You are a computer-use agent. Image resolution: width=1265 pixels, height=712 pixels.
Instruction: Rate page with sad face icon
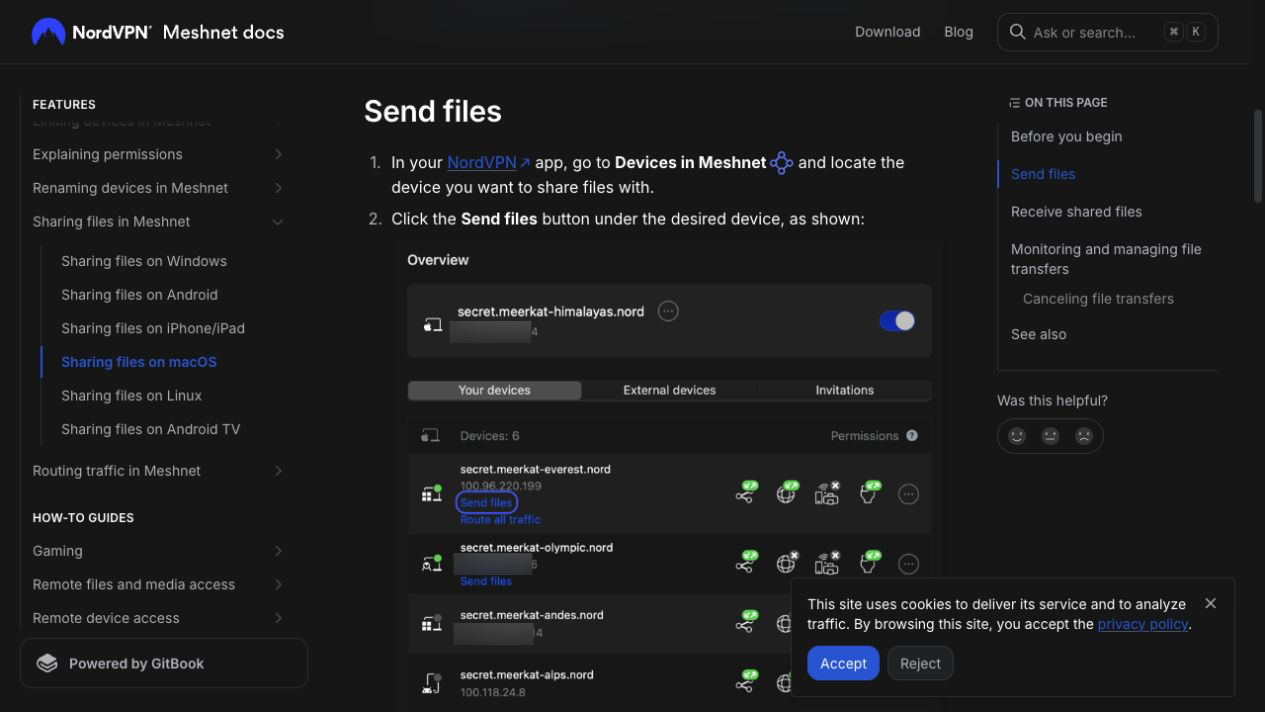(1083, 436)
